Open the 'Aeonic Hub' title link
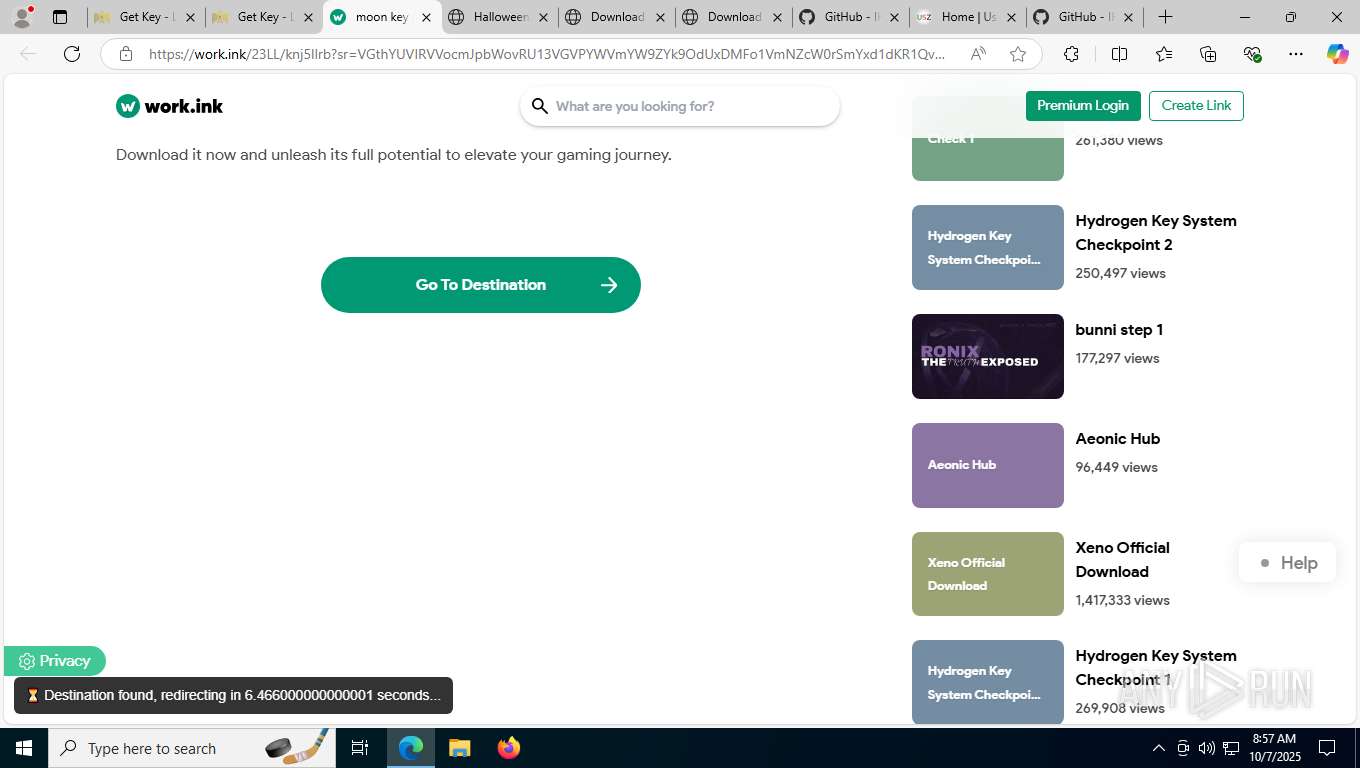The height and width of the screenshot is (768, 1360). 1118,439
